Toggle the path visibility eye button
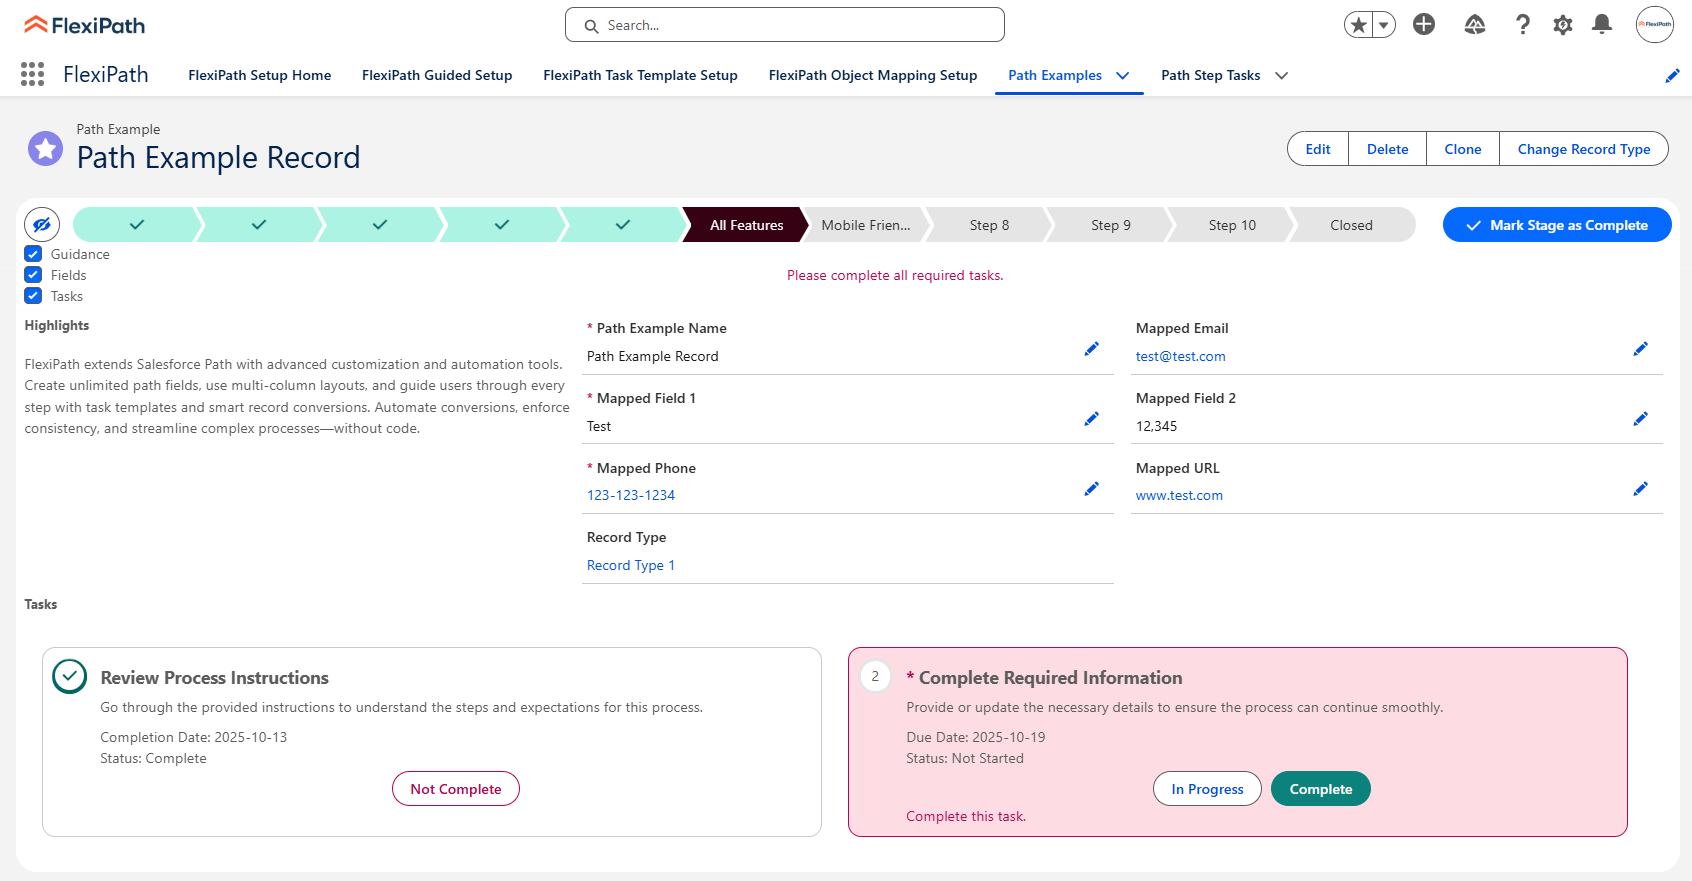1692x881 pixels. 42,225
